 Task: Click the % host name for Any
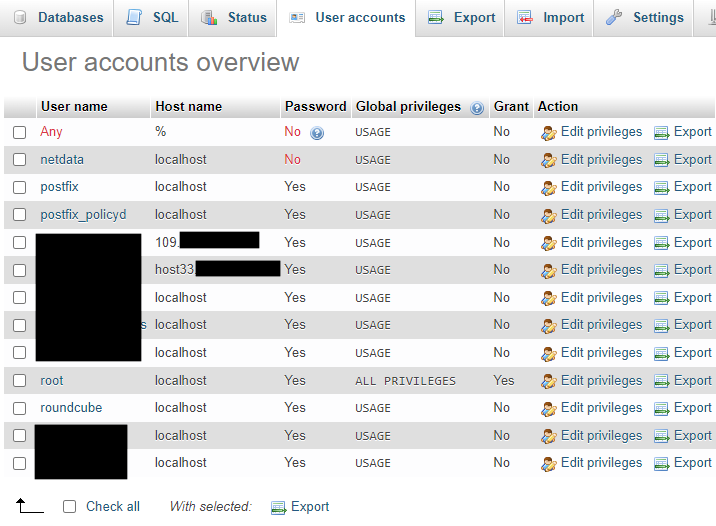click(x=160, y=132)
